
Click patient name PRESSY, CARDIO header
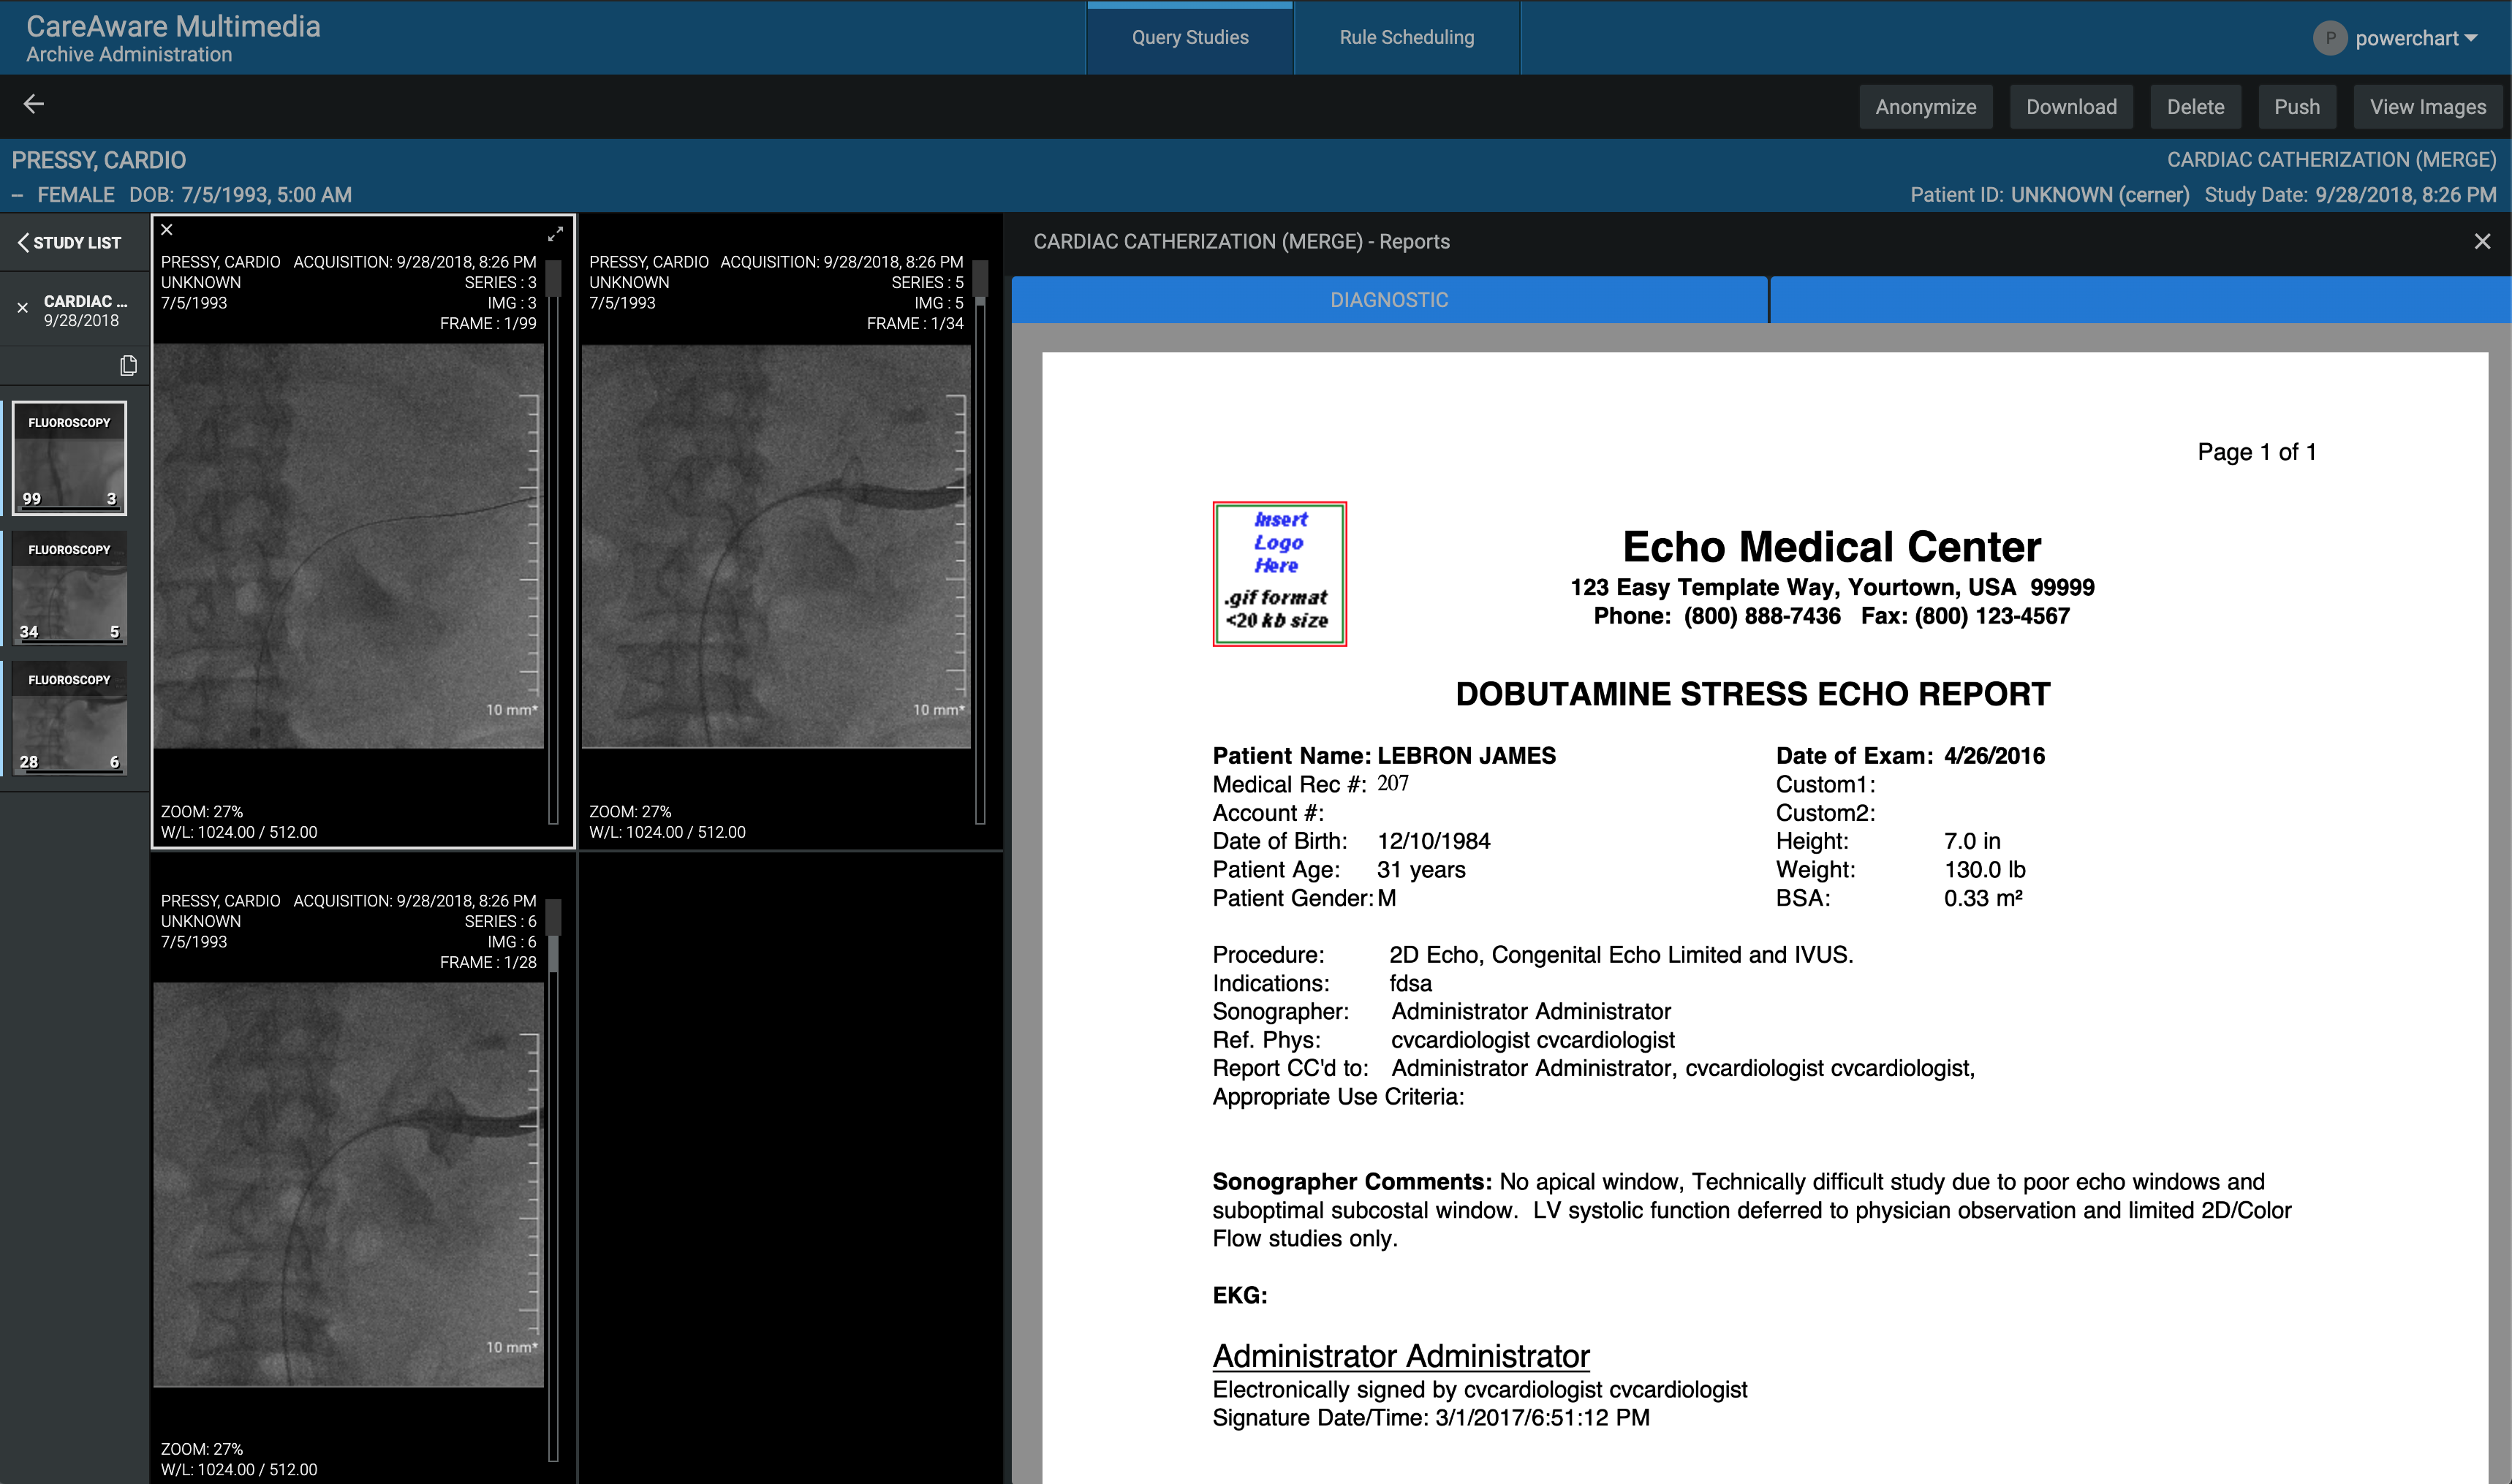(99, 160)
